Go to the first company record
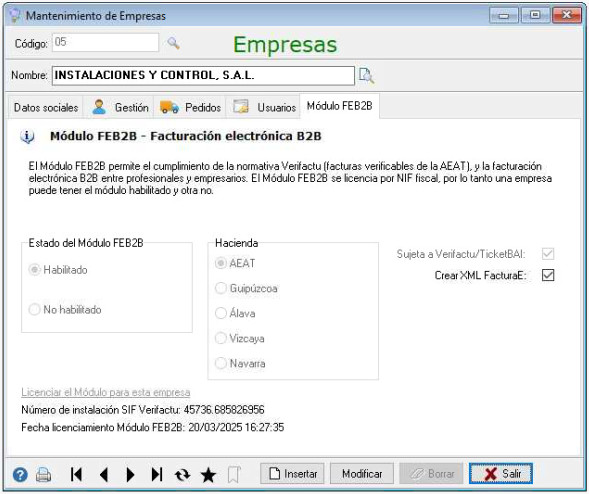The width and height of the screenshot is (589, 494). pyautogui.click(x=76, y=474)
